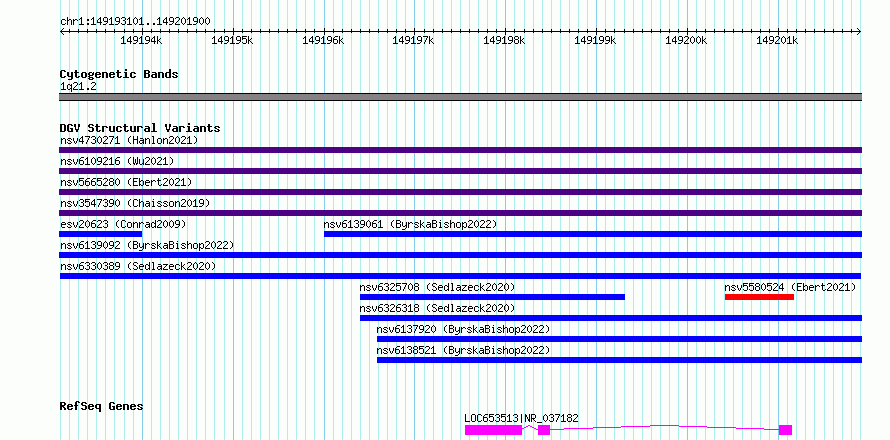Open variant nsv5665280 (Ebert2021) label
Screen dimensions: 890x440
(126, 182)
